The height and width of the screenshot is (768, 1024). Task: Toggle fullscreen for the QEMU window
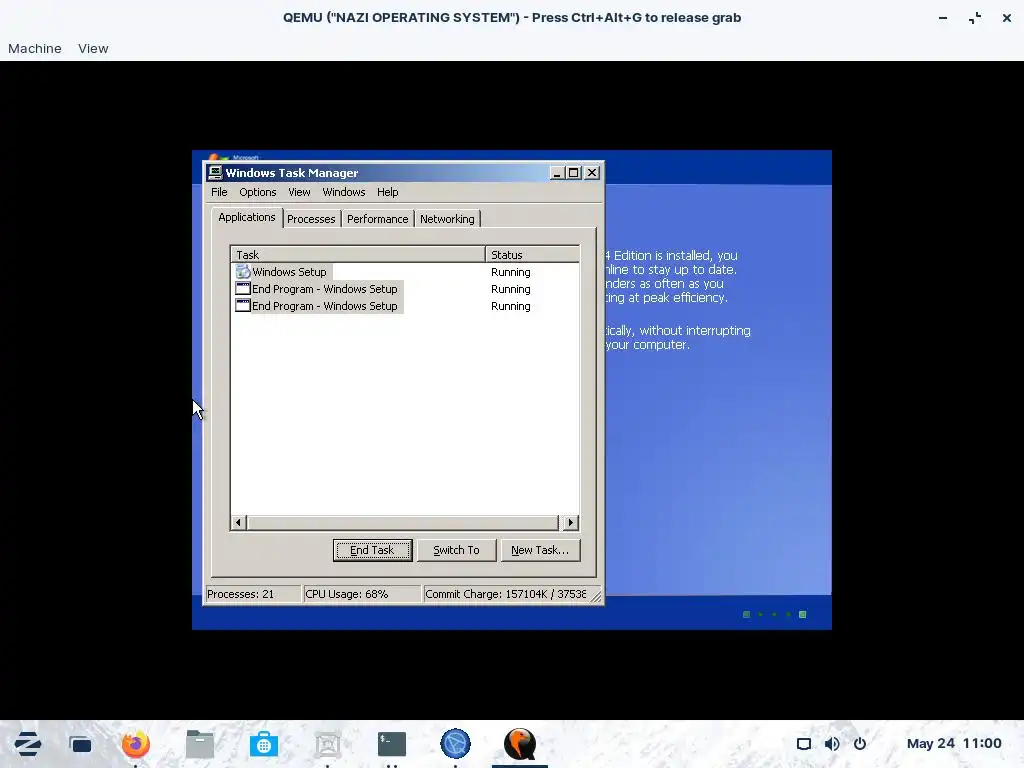[x=975, y=18]
